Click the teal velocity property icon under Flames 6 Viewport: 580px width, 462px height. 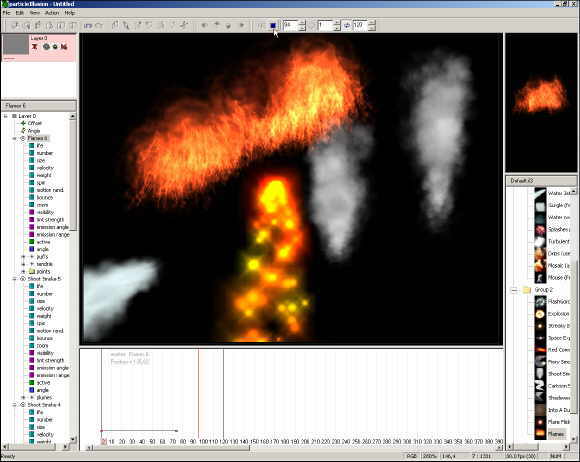pos(32,168)
